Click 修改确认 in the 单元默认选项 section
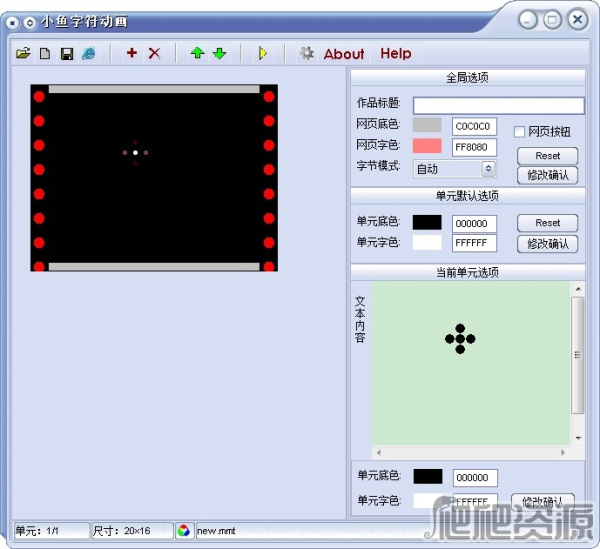This screenshot has height=549, width=600. (x=547, y=244)
